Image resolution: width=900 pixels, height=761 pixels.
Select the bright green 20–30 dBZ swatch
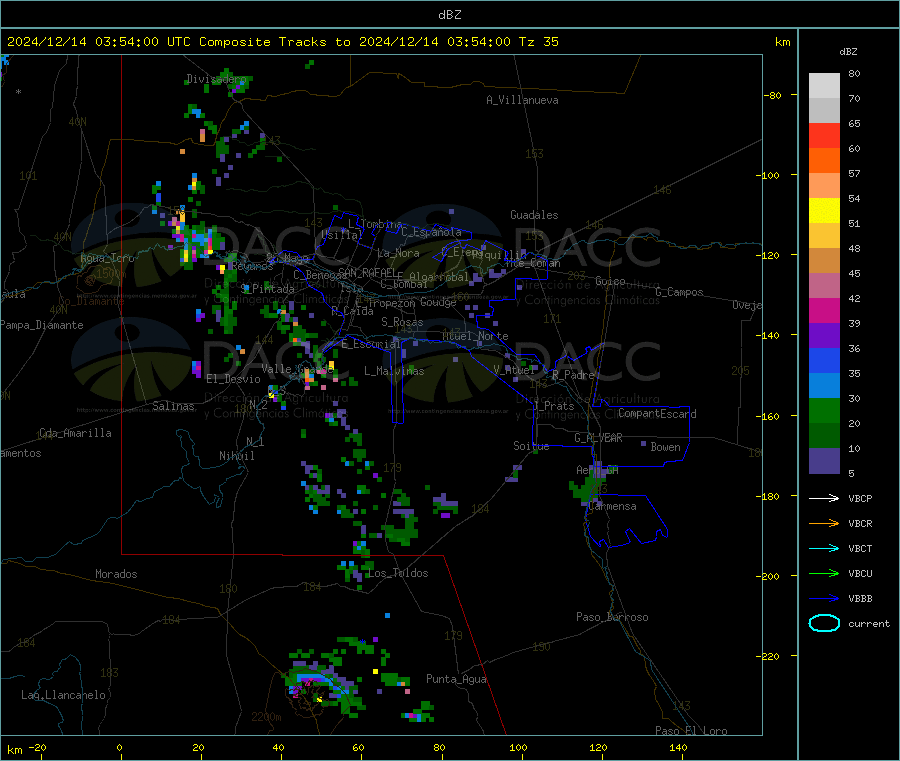(x=824, y=410)
